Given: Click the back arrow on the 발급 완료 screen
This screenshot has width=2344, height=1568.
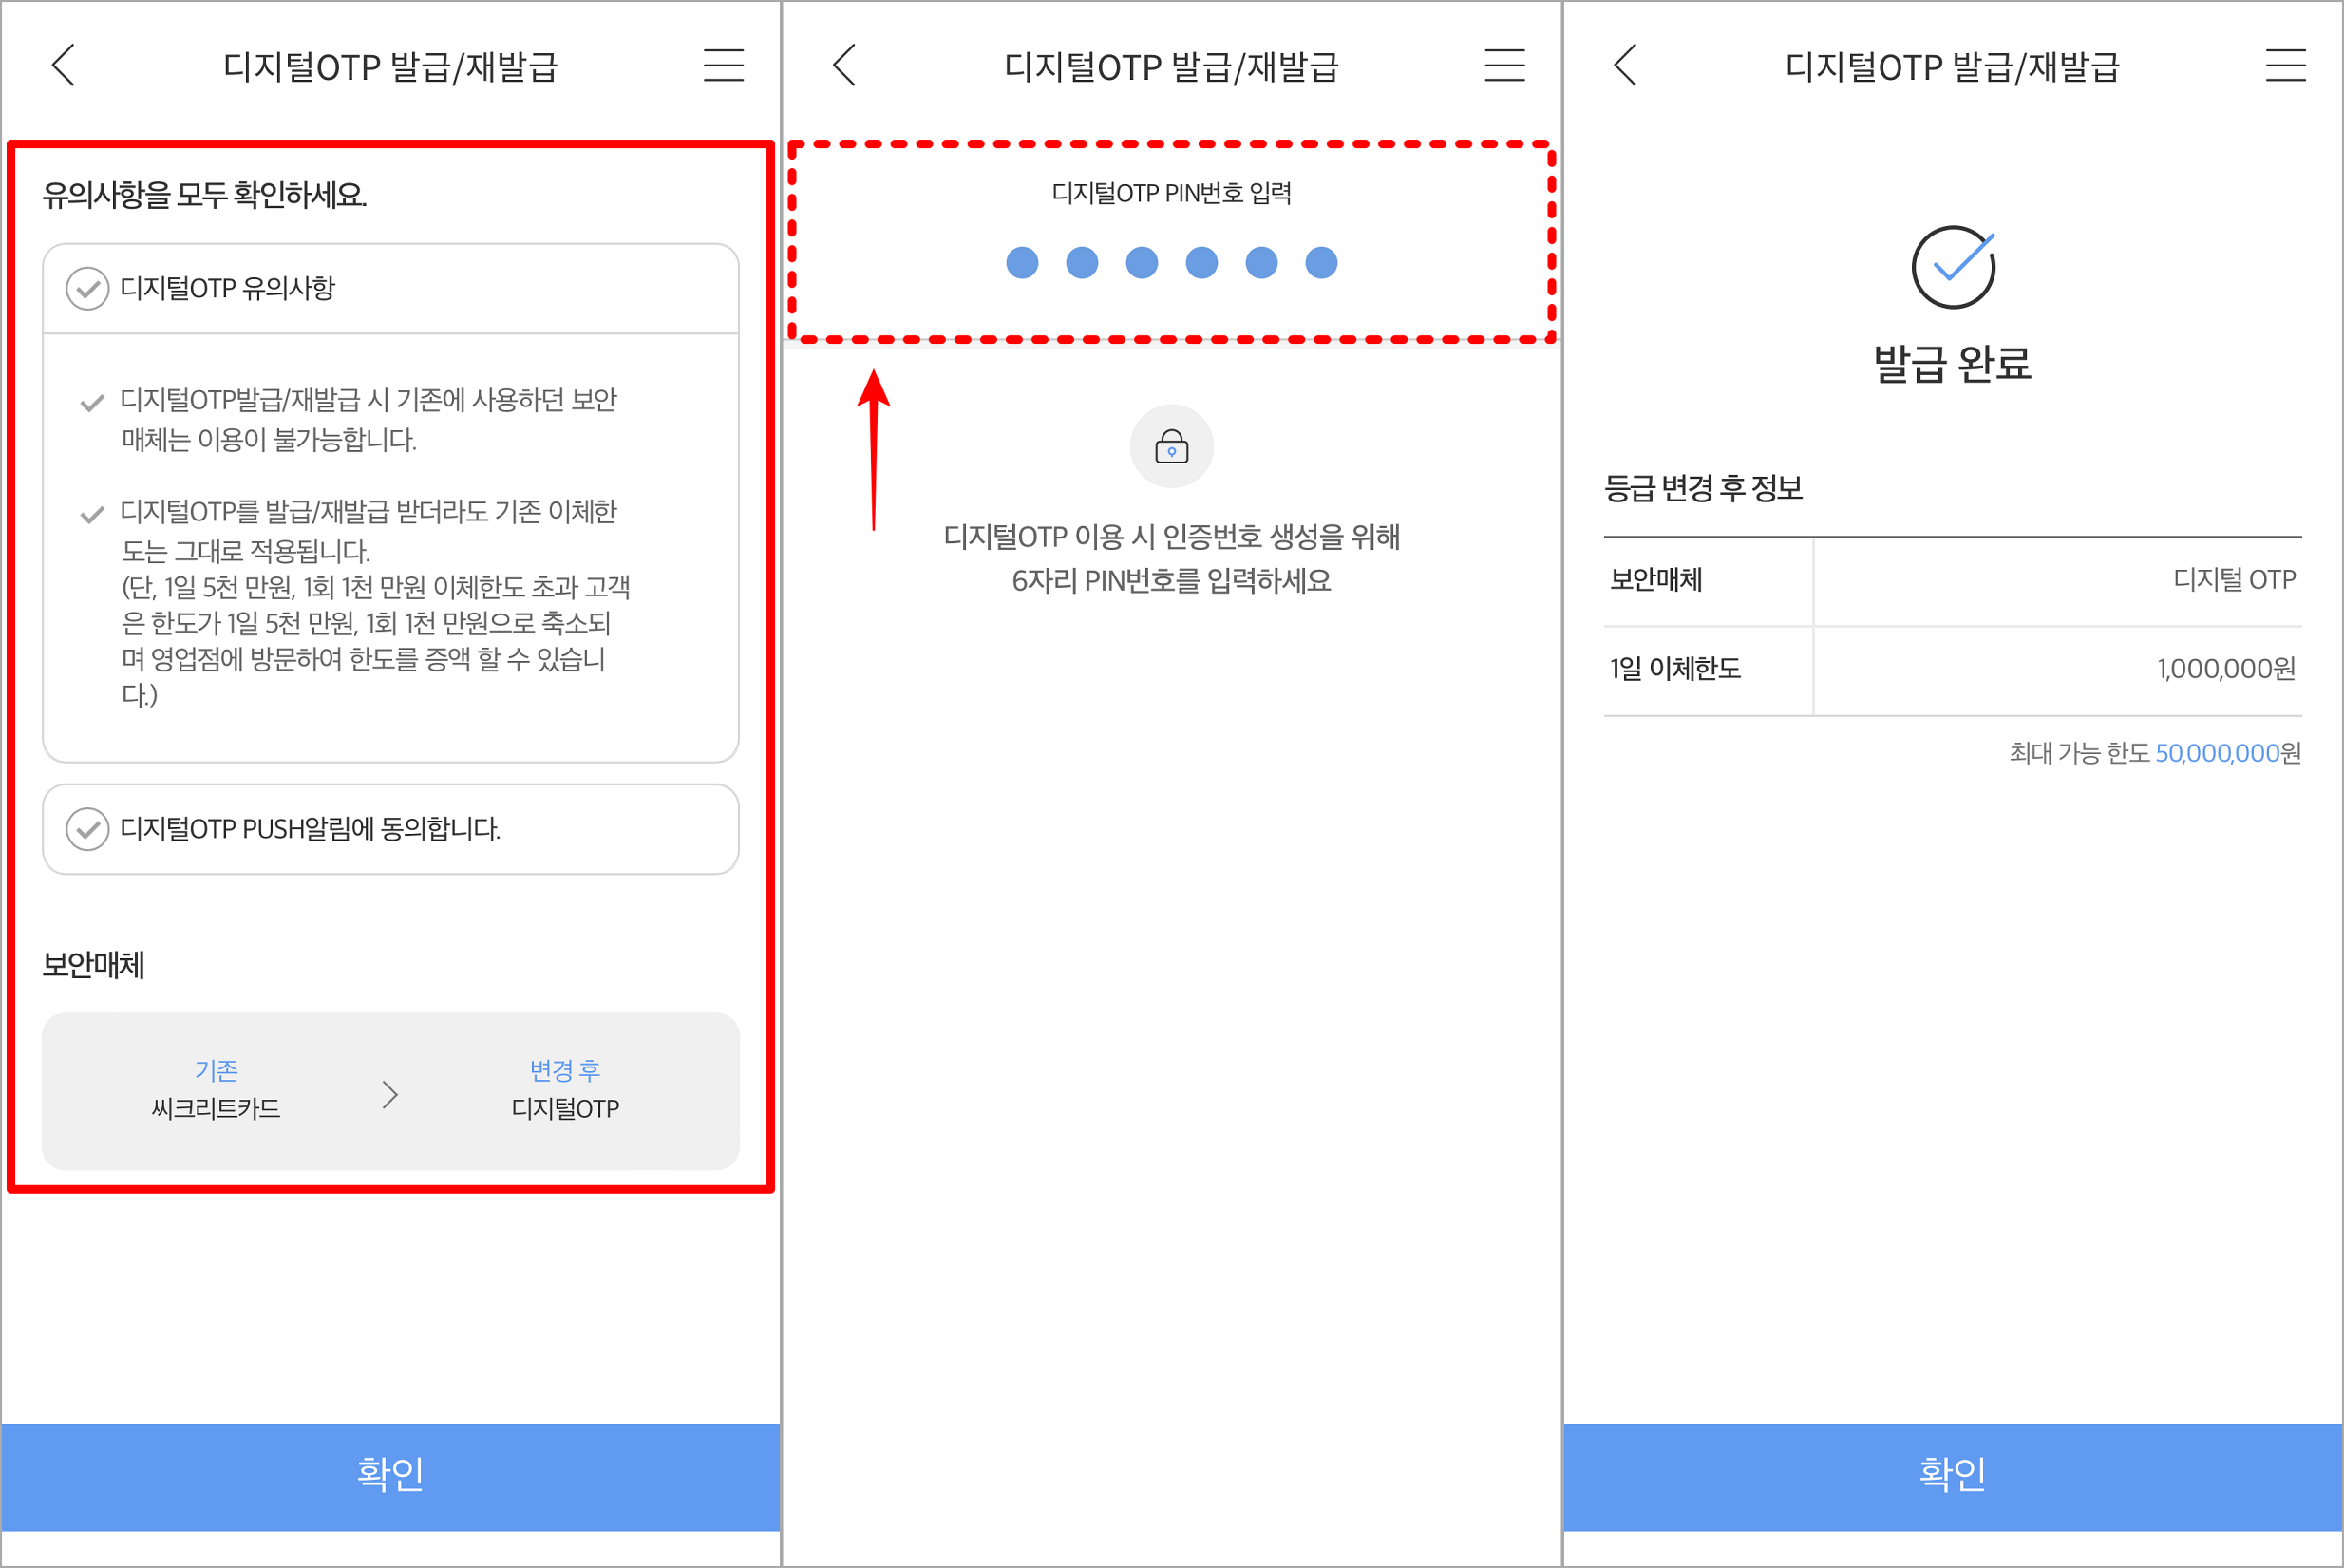Looking at the screenshot, I should (1625, 66).
